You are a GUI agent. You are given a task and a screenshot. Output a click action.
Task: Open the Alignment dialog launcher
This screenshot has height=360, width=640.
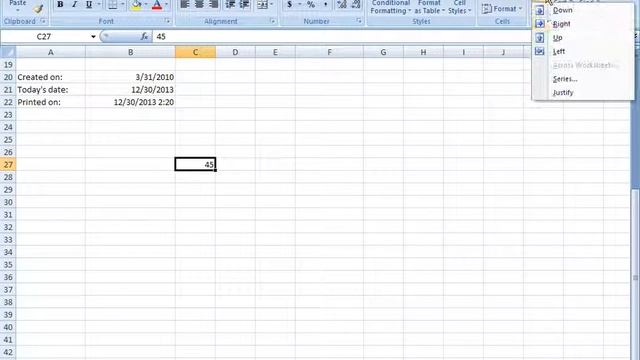tap(273, 21)
